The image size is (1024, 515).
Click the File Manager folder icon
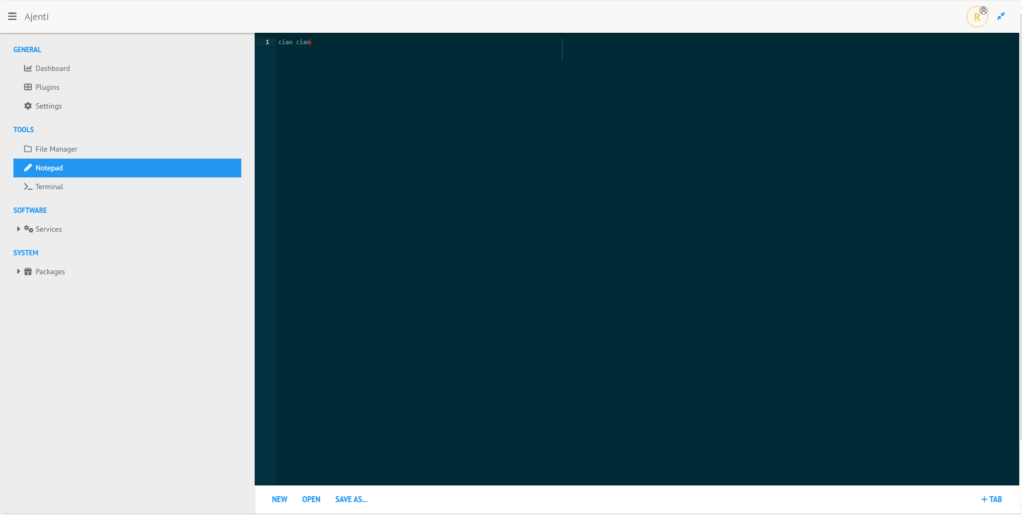pos(28,149)
